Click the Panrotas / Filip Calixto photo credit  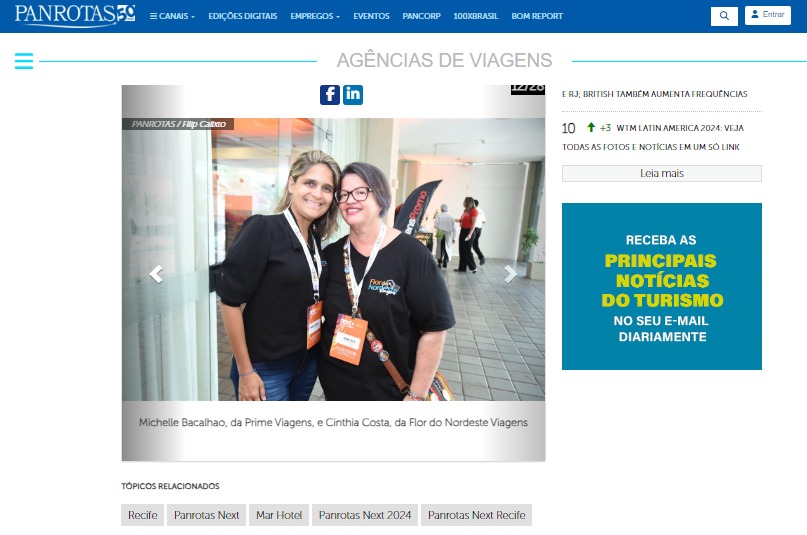(x=178, y=124)
